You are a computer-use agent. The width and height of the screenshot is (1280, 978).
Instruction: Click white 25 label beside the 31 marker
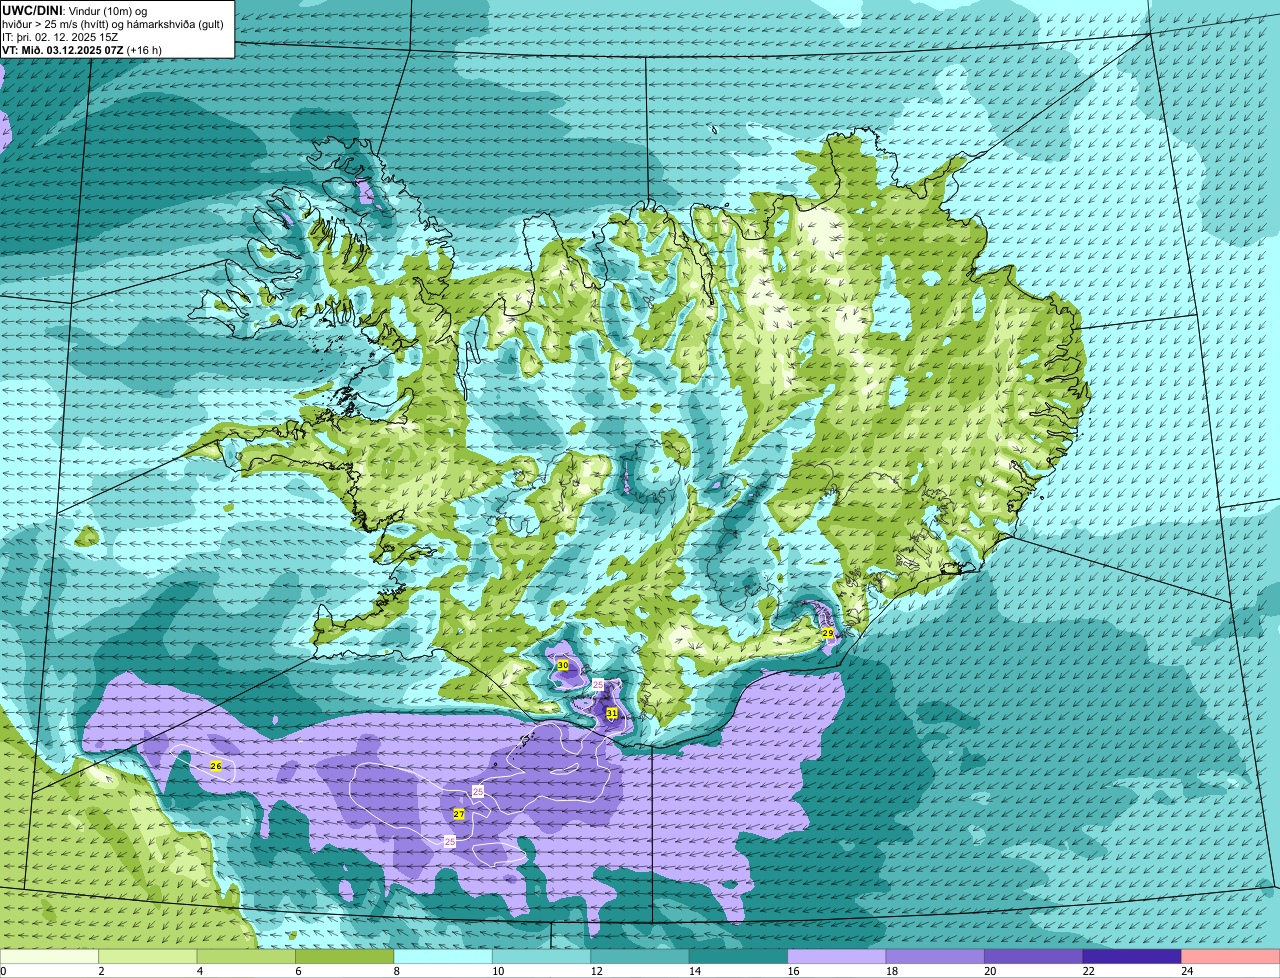(598, 685)
